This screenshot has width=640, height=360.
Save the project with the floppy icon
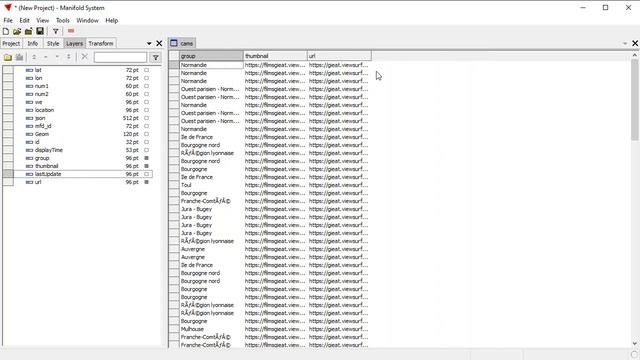tap(40, 31)
